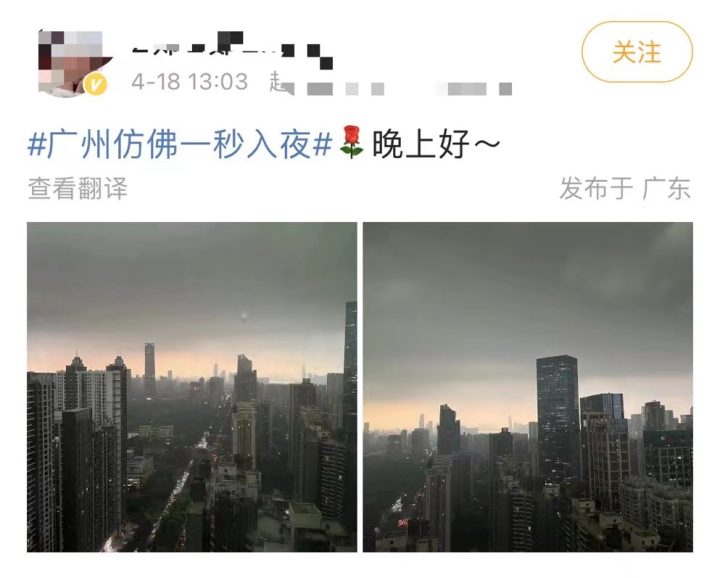The image size is (720, 578).
Task: Tap the 发布于 广东 location label
Action: (x=625, y=188)
